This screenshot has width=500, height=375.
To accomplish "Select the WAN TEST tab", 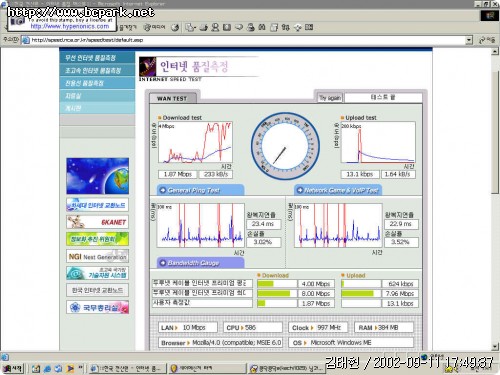I will click(172, 98).
